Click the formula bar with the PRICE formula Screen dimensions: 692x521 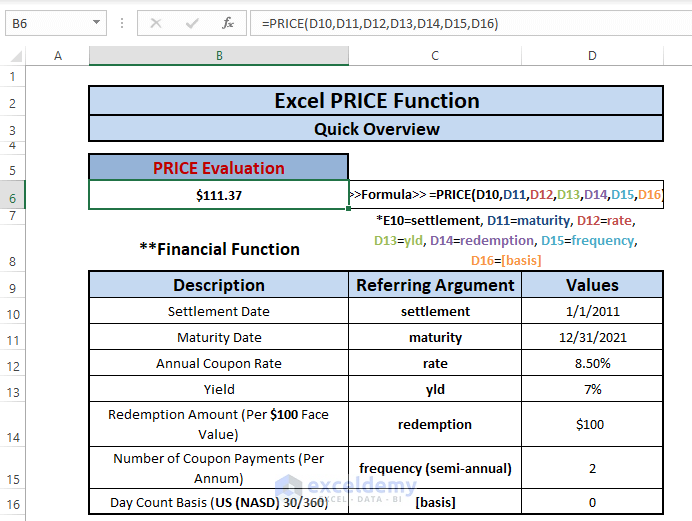471,23
